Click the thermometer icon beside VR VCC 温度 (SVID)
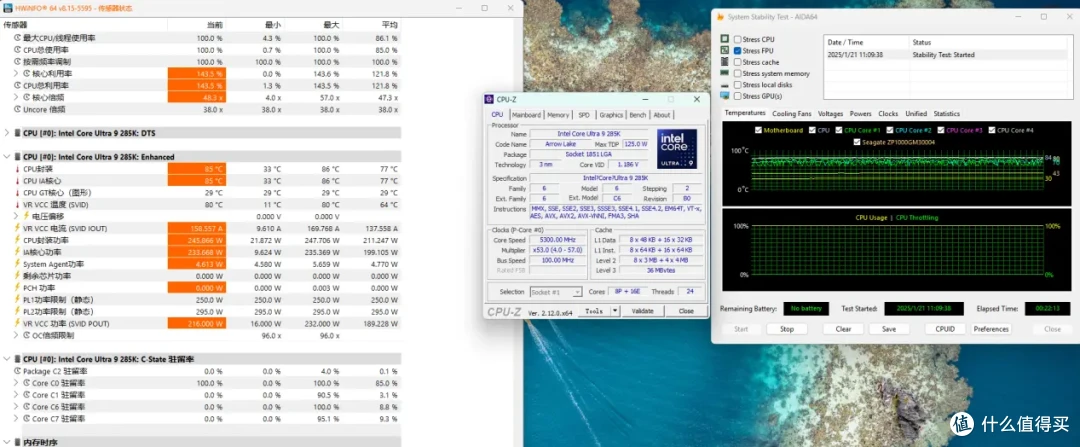Image resolution: width=1080 pixels, height=447 pixels. (x=18, y=205)
